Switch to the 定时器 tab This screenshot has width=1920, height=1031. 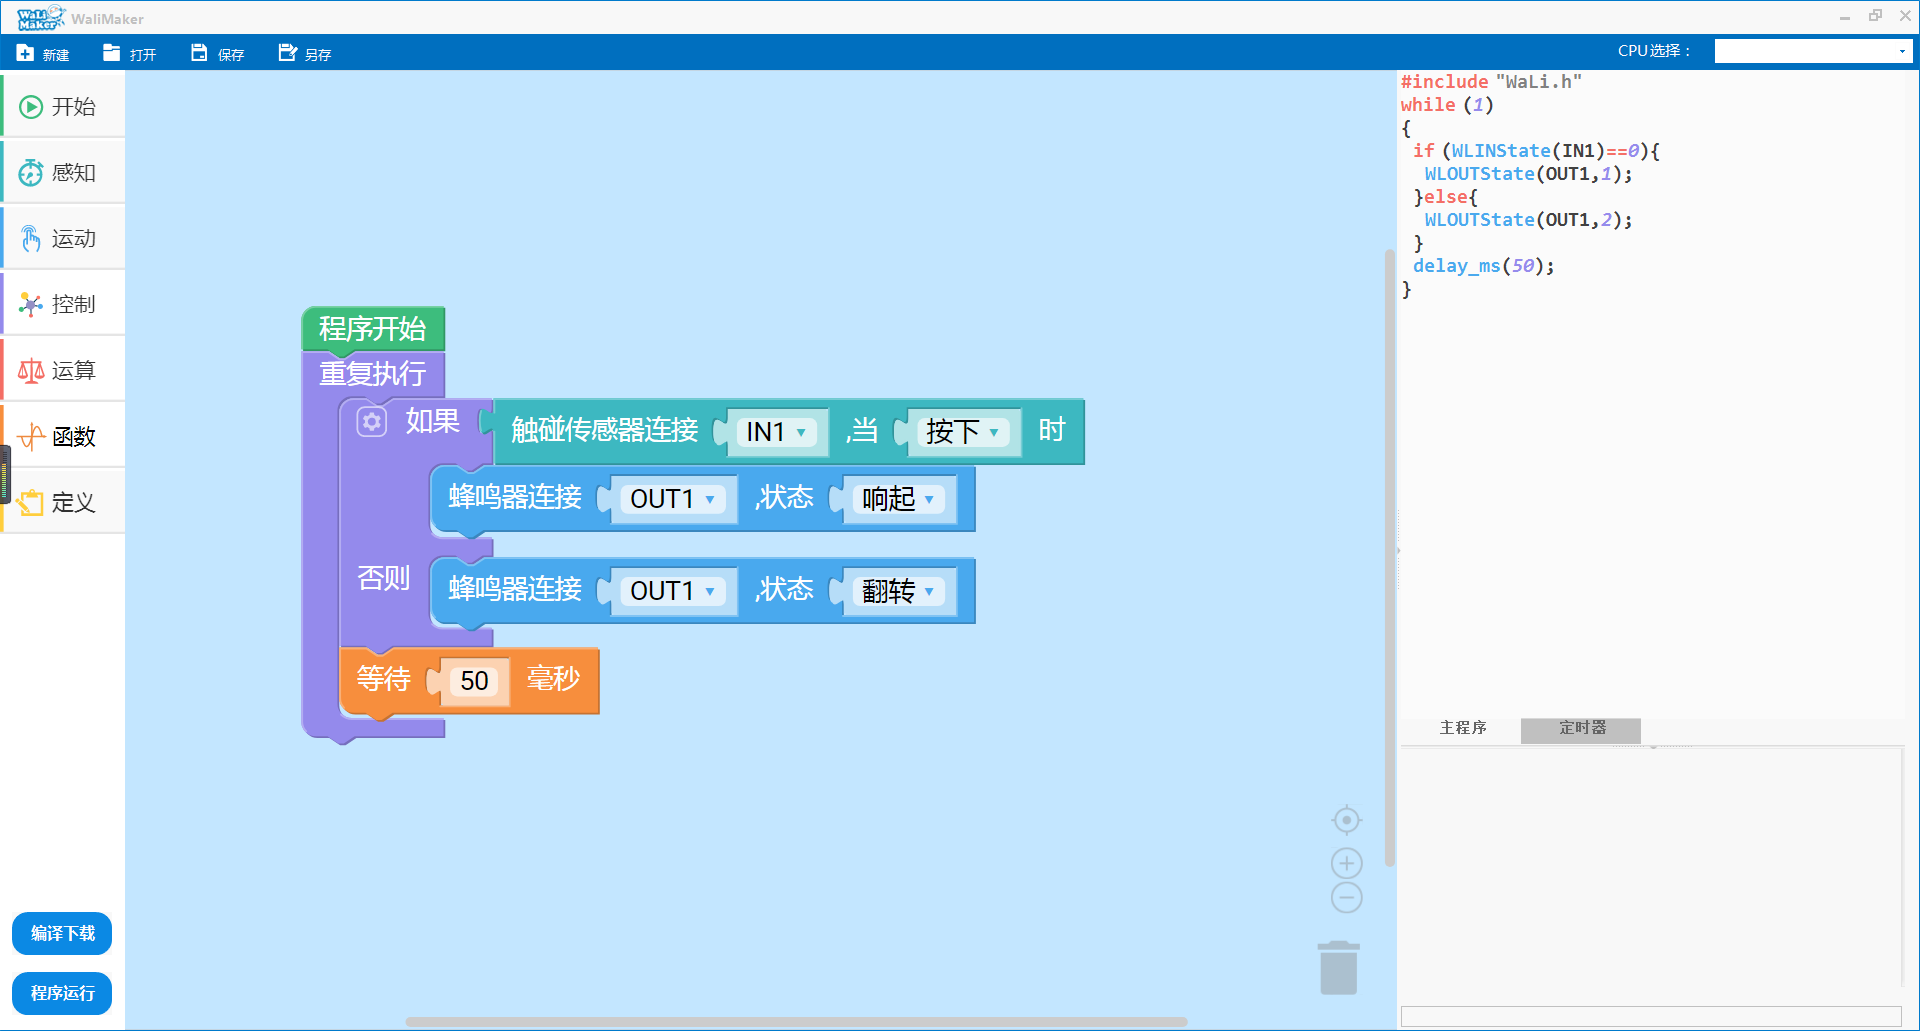1581,728
